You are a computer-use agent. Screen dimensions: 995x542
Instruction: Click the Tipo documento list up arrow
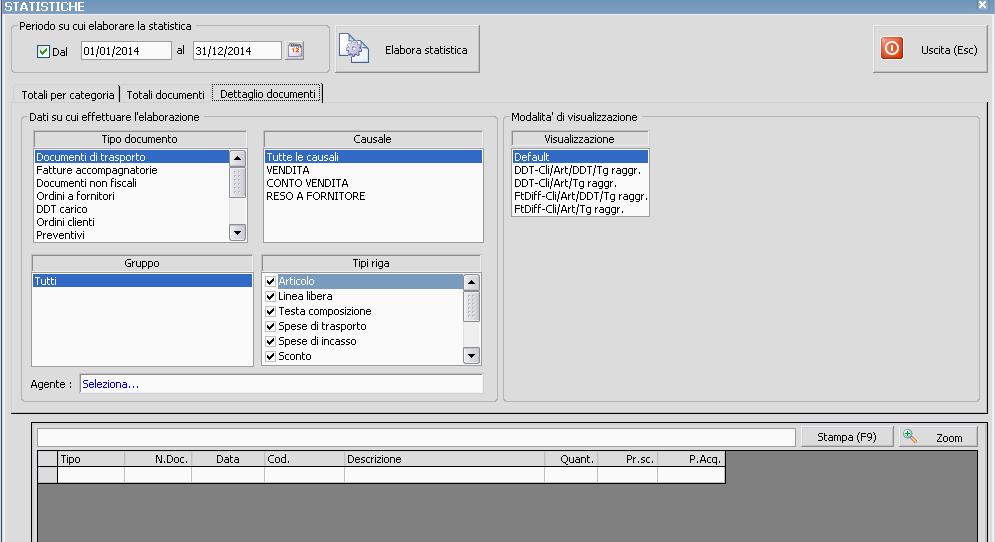[237, 157]
